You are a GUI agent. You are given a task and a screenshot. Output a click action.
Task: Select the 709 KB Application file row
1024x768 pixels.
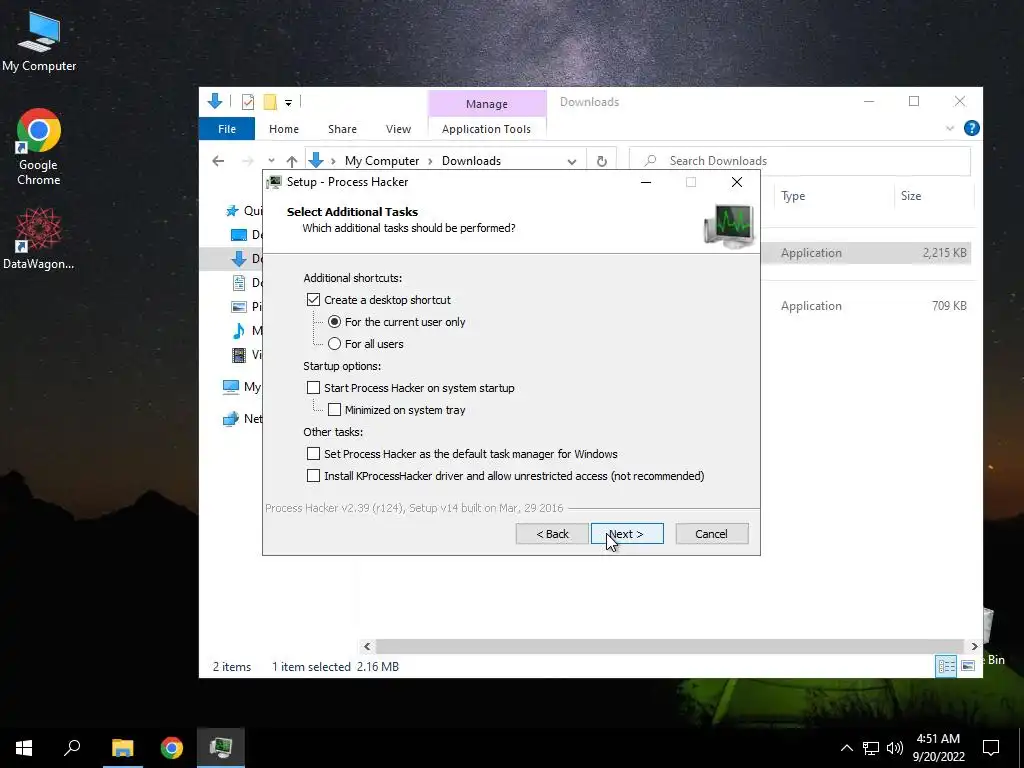866,306
